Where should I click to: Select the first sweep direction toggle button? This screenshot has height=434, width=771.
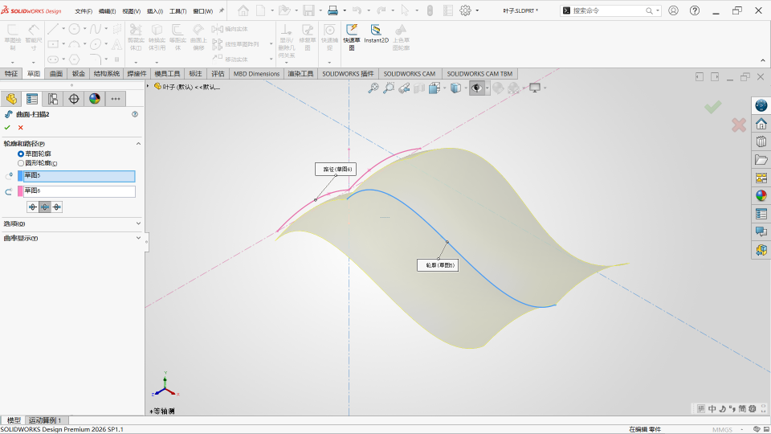[x=32, y=207]
